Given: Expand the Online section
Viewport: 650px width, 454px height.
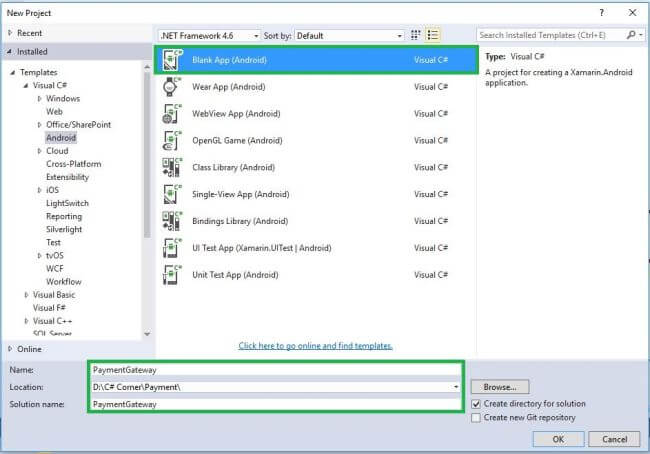Looking at the screenshot, I should click(x=10, y=349).
